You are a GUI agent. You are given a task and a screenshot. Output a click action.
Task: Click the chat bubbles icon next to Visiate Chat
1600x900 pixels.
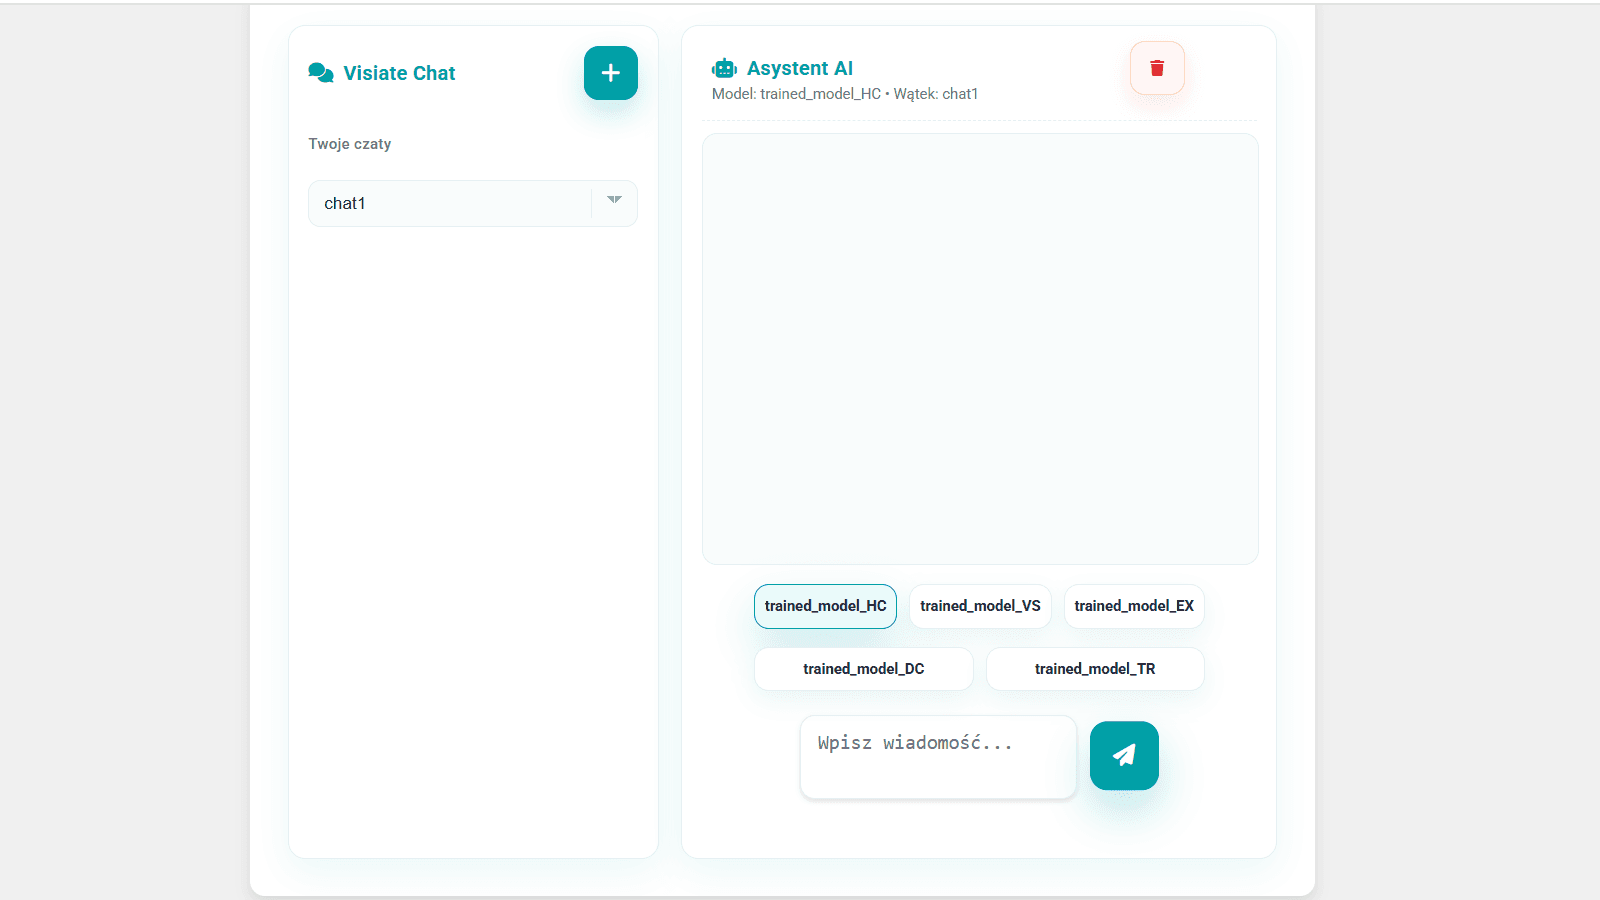coord(321,73)
